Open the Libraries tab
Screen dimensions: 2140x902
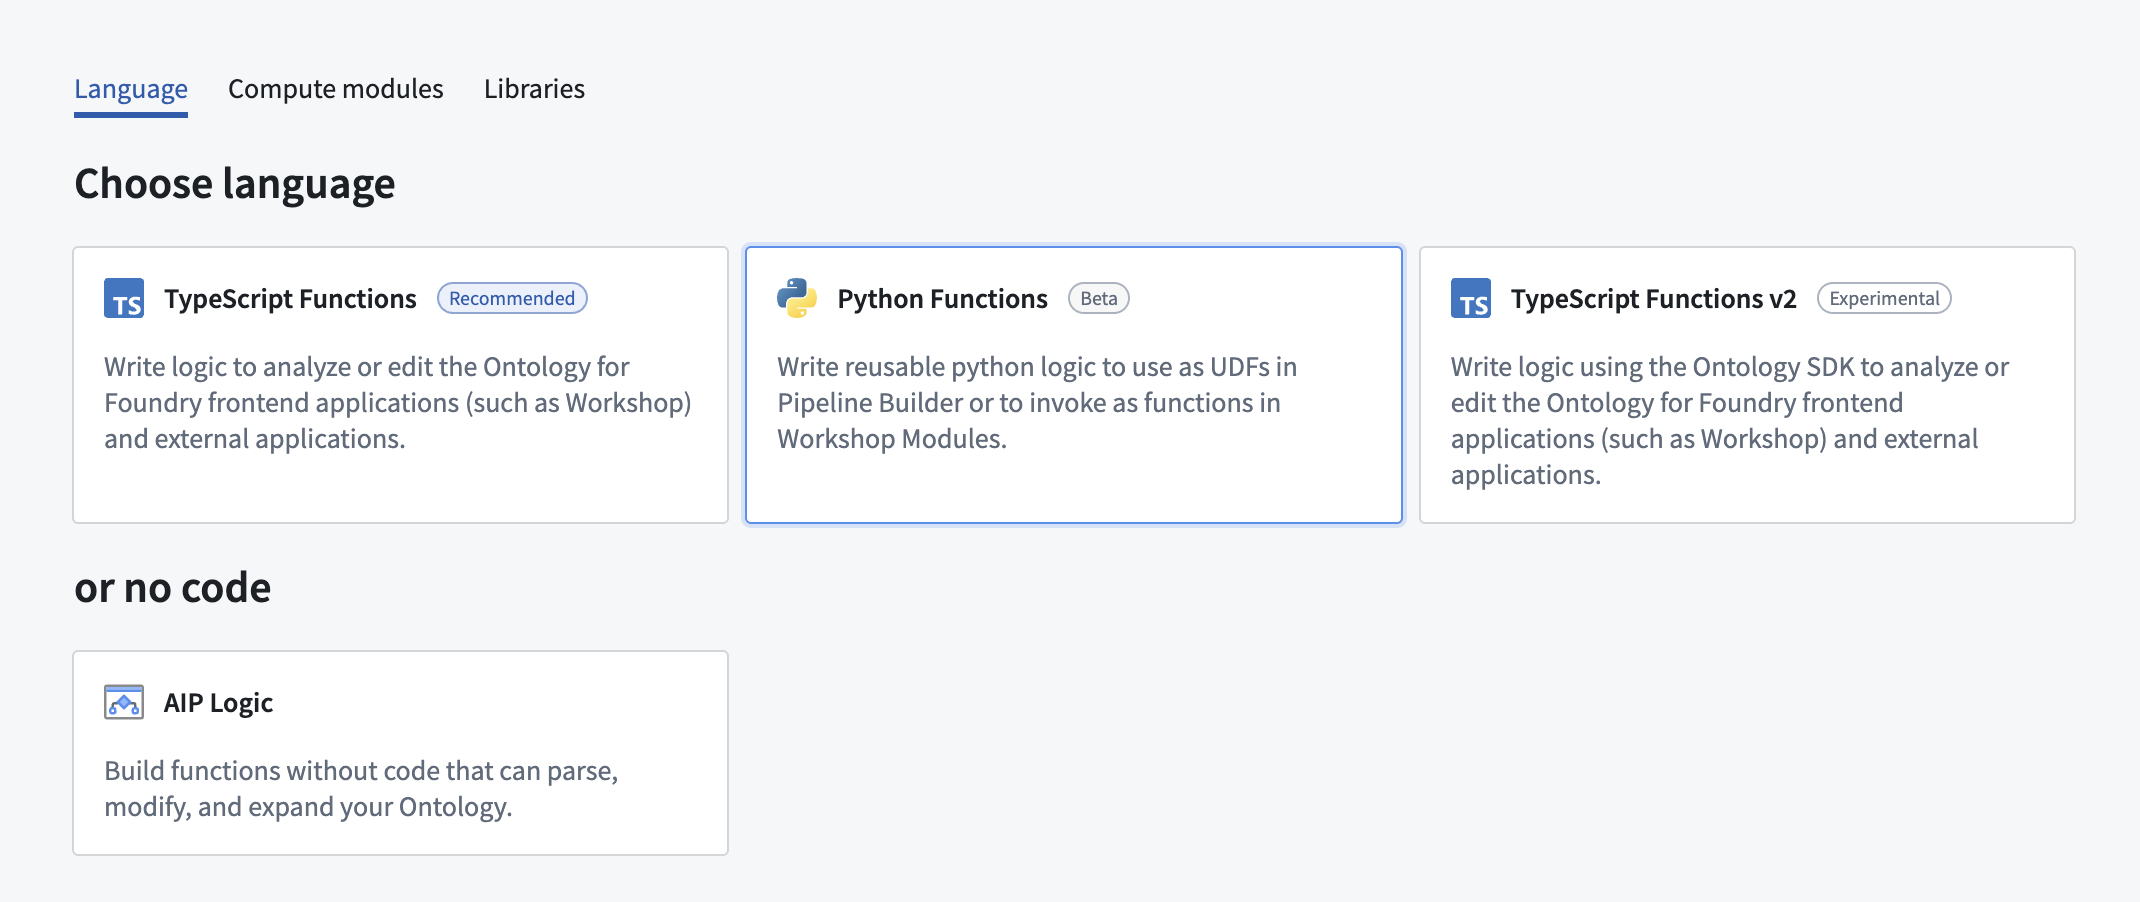(x=534, y=89)
